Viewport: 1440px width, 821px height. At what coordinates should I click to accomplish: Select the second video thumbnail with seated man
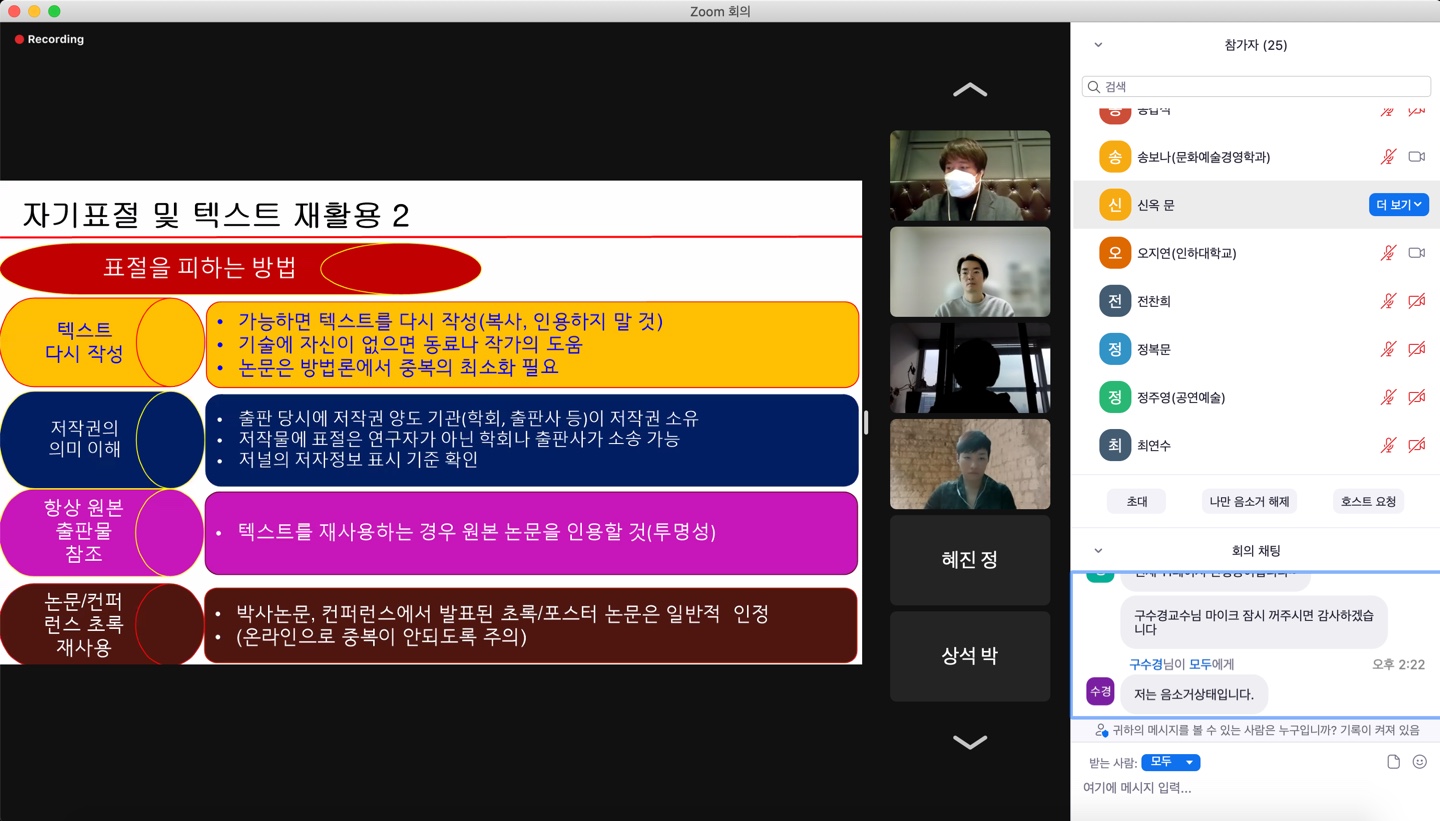point(970,271)
